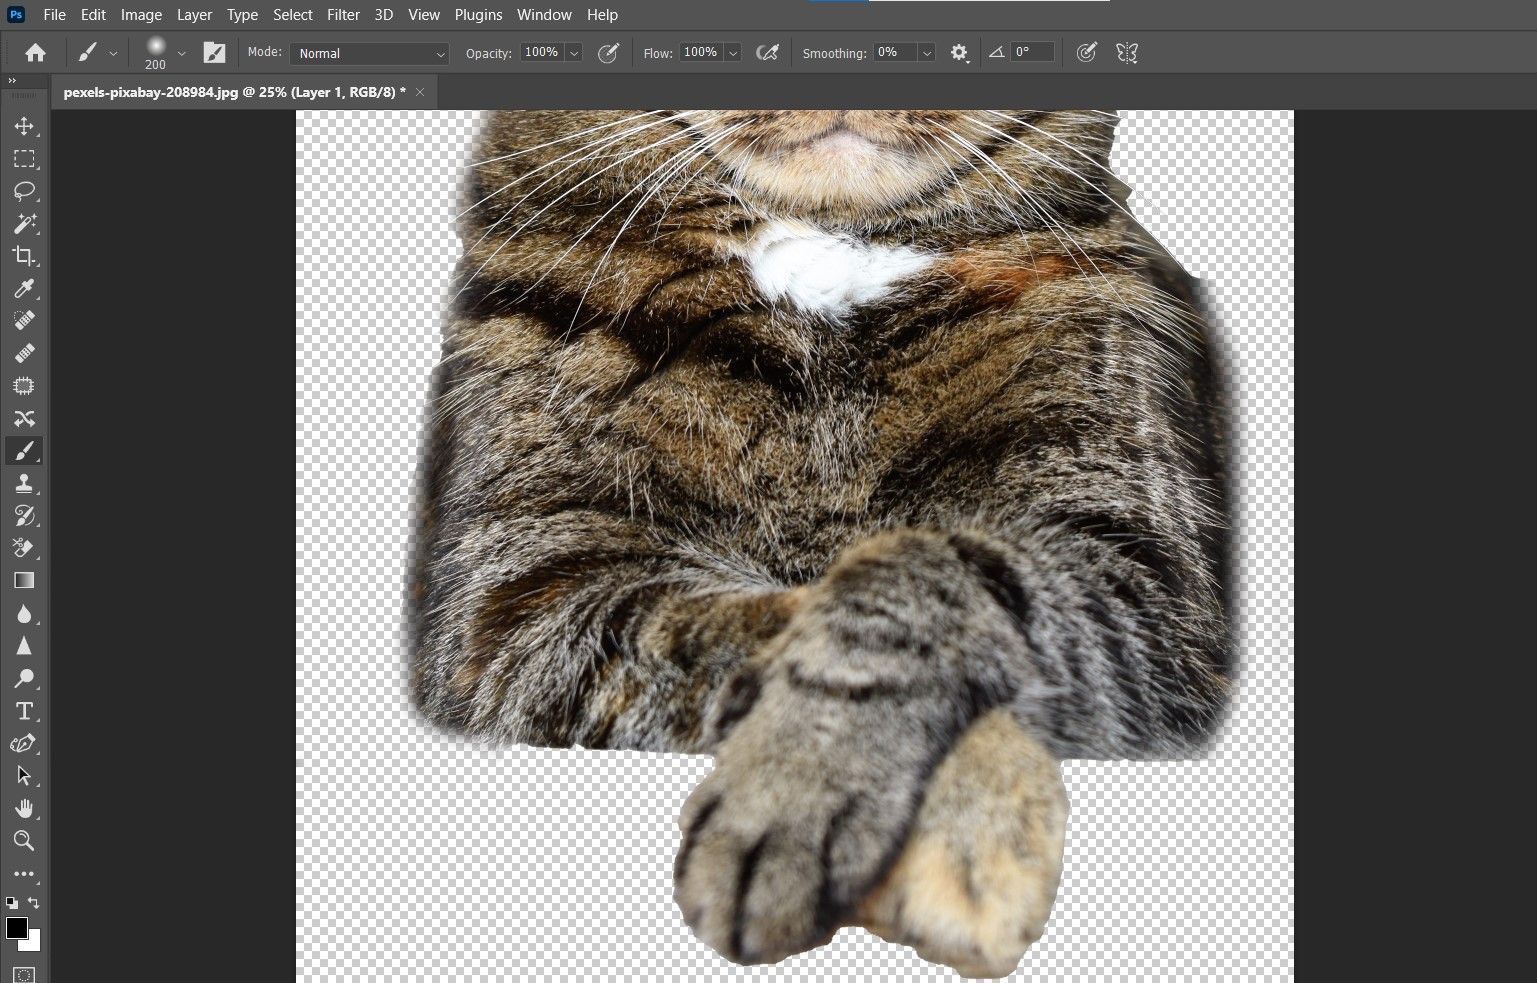
Task: Pick the Eyedropper tool
Action: pos(24,289)
